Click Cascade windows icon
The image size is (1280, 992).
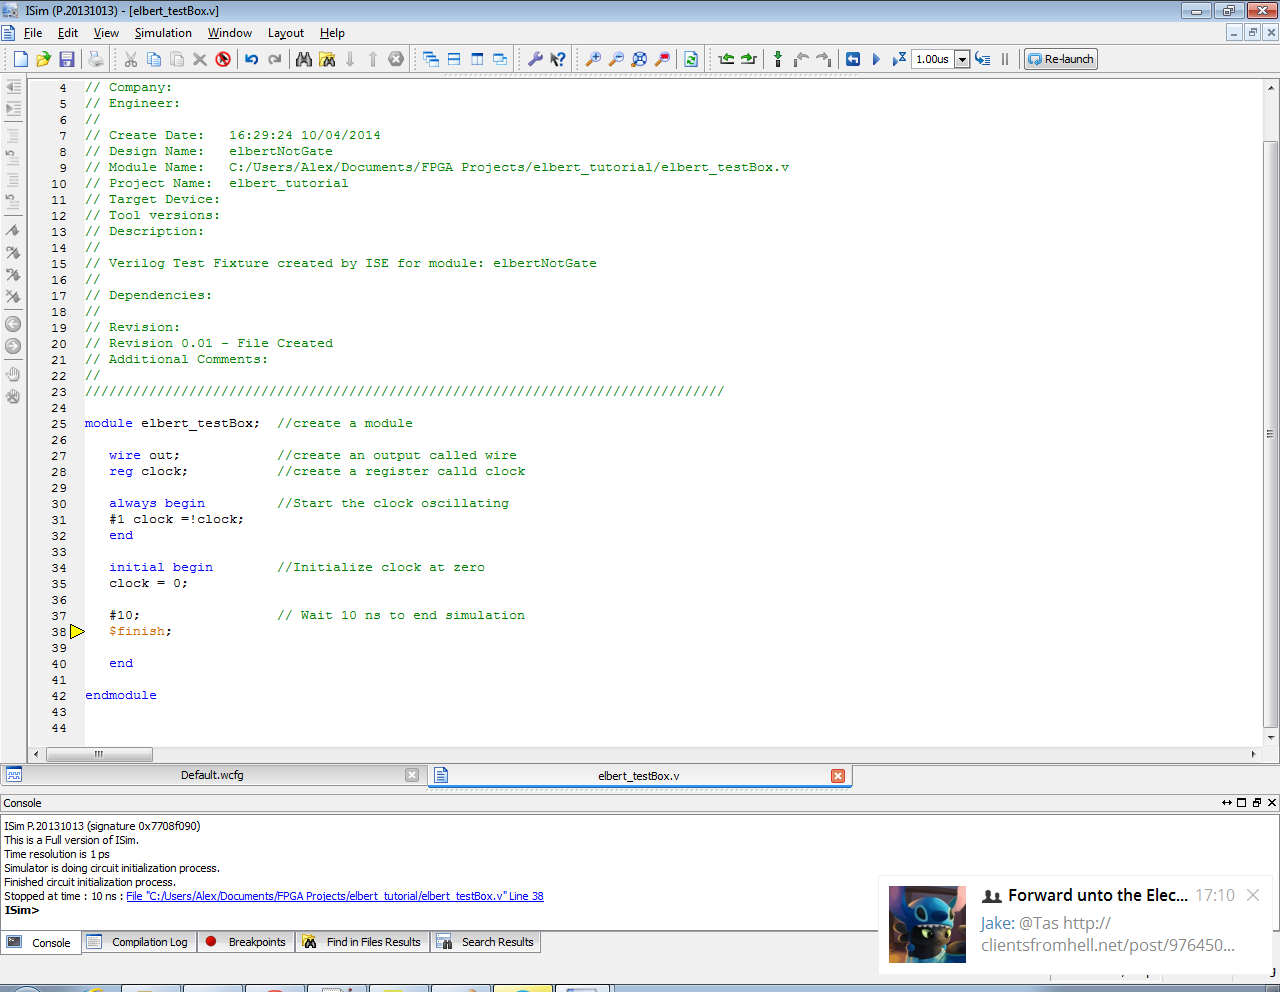coord(431,59)
